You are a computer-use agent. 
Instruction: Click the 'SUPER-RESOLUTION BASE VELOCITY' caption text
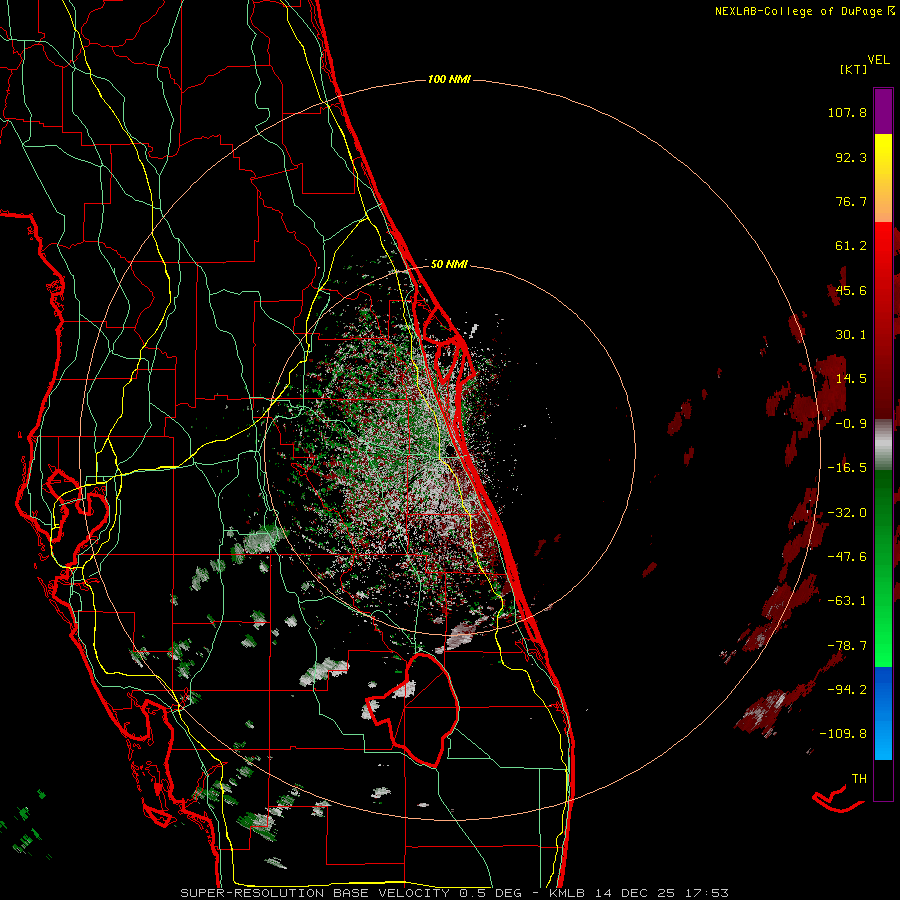pos(315,893)
